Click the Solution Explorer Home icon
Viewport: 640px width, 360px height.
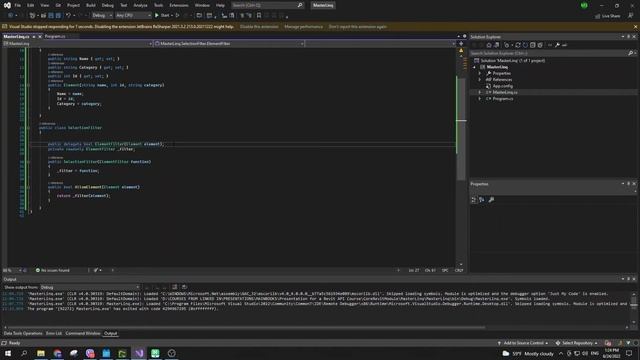[x=489, y=45]
